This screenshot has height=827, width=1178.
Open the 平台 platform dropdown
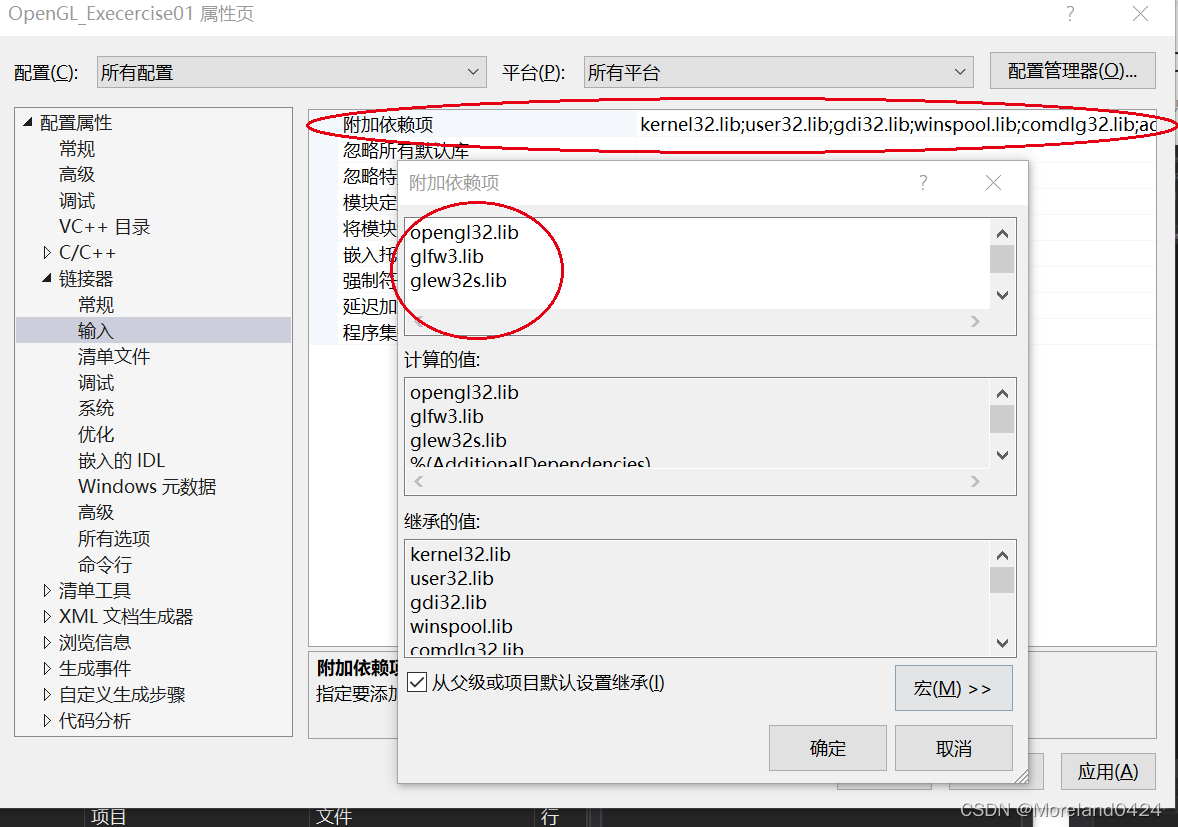[778, 72]
